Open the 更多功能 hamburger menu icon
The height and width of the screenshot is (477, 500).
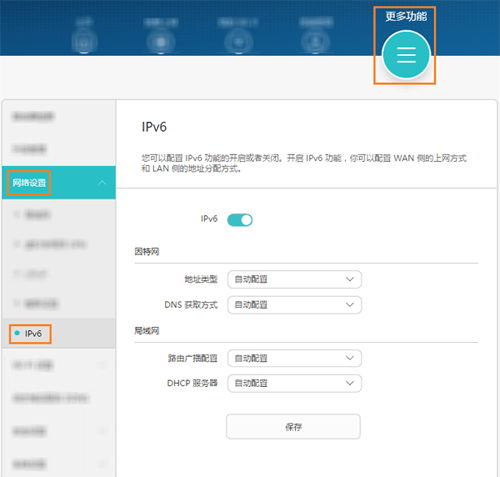(406, 55)
